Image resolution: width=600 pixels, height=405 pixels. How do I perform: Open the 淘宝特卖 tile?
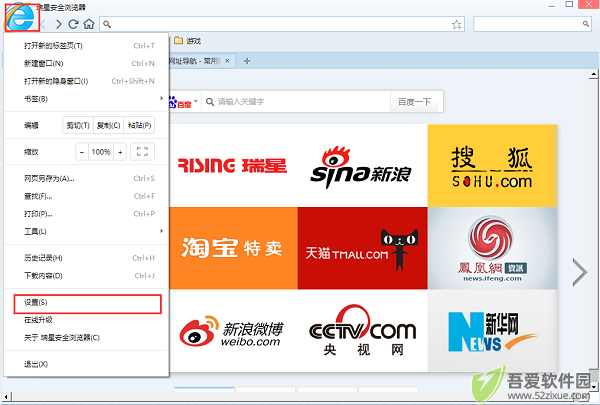233,248
